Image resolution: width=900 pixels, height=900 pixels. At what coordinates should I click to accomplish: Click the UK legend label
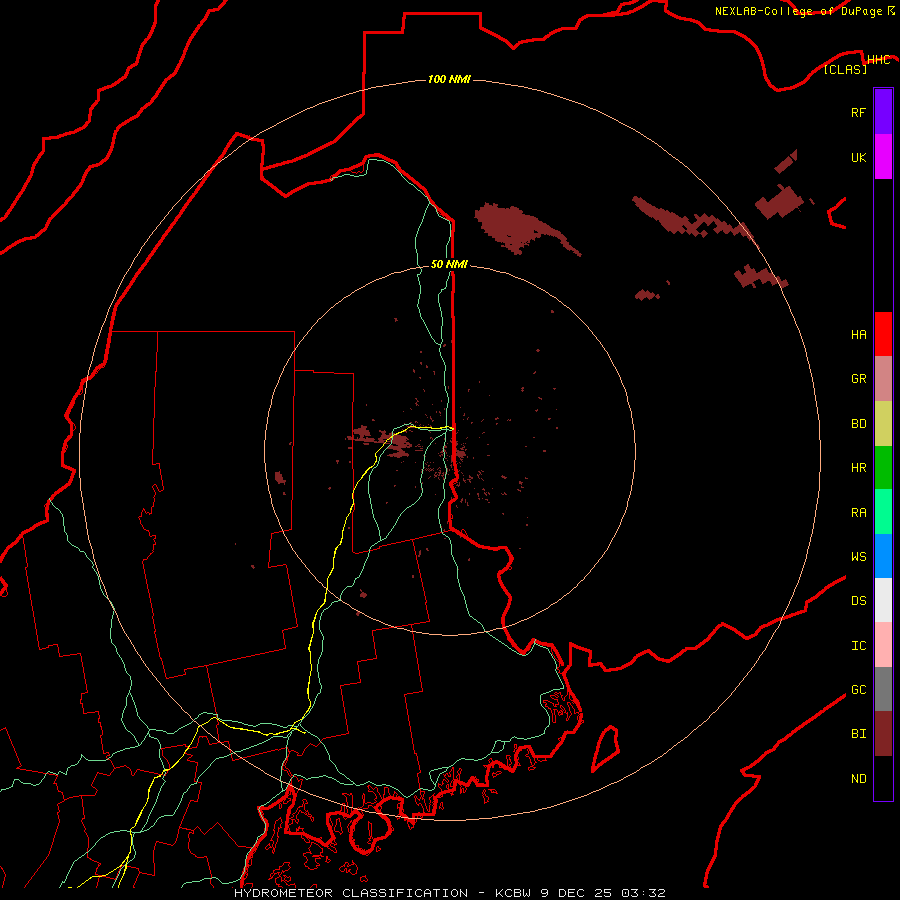click(x=858, y=157)
